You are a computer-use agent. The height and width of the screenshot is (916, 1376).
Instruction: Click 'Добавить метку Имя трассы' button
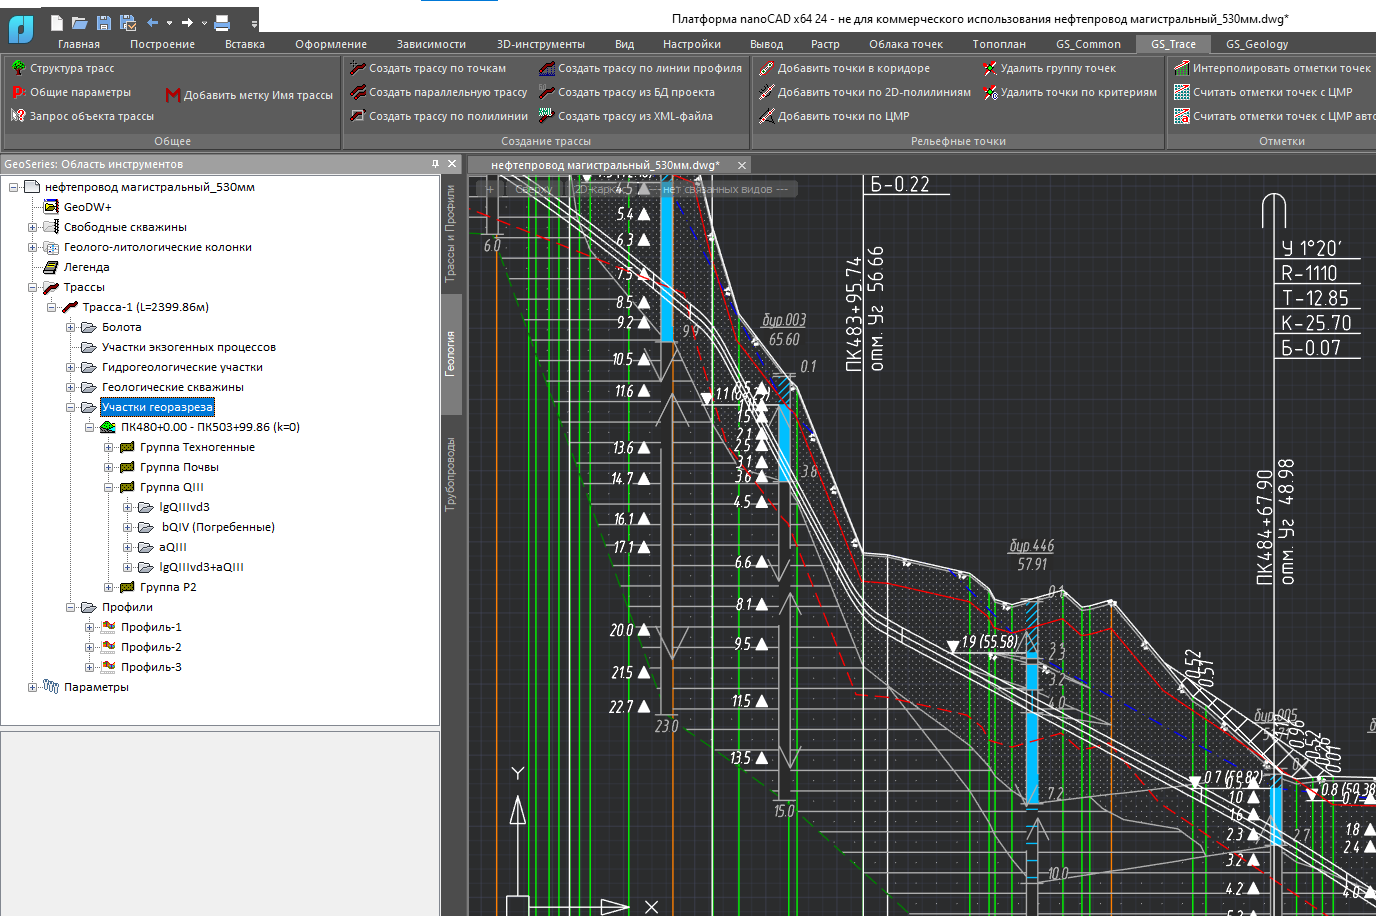pos(257,95)
